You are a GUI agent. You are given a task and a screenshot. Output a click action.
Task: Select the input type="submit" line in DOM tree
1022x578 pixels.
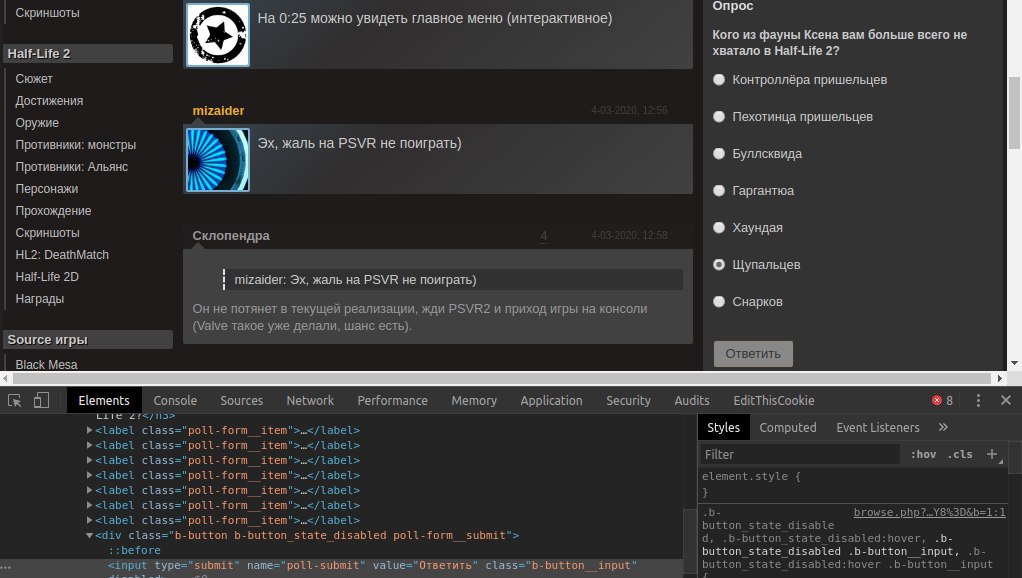click(x=372, y=565)
